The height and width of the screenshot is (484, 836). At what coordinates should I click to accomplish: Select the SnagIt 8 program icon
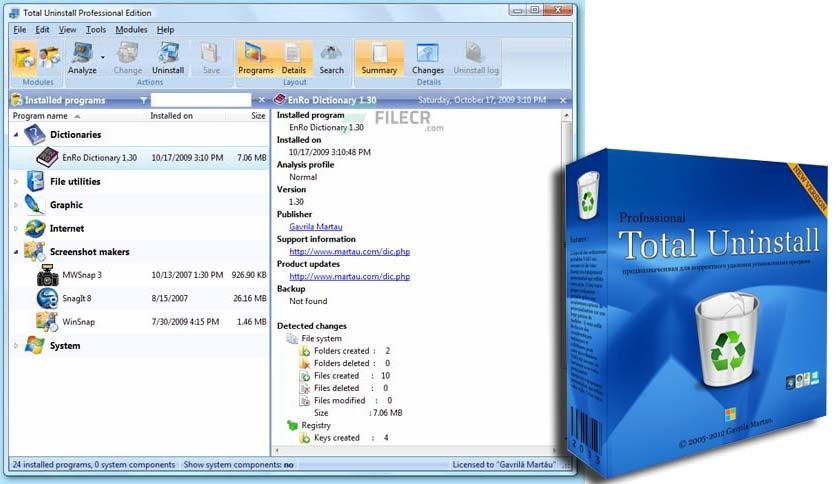47,298
